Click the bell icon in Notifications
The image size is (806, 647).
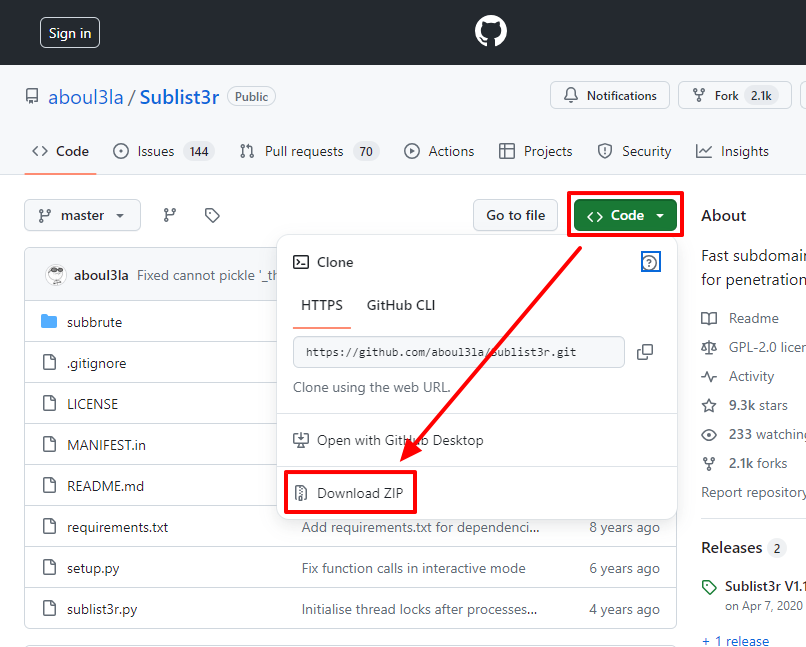tap(571, 96)
